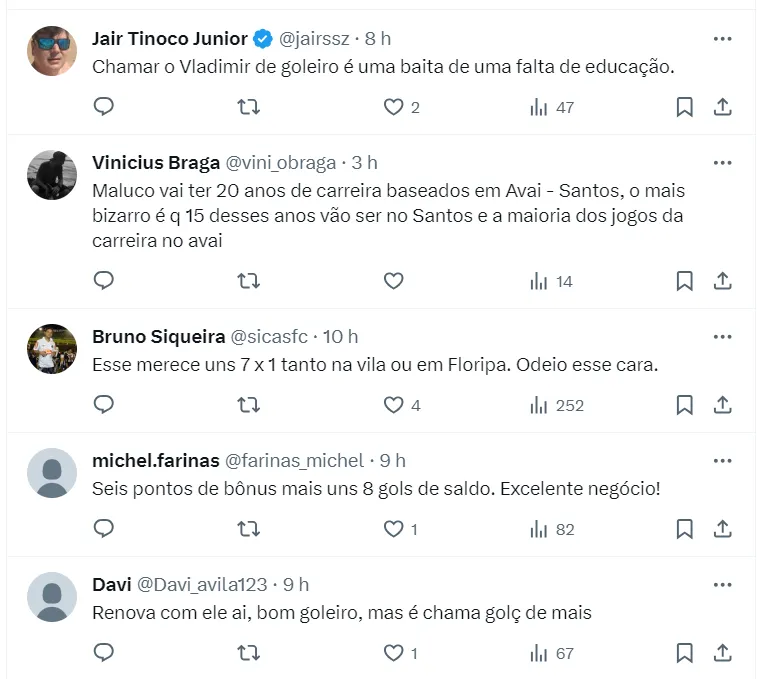
Task: Expand the three-dot menu on Davi's tweet
Action: tap(722, 585)
